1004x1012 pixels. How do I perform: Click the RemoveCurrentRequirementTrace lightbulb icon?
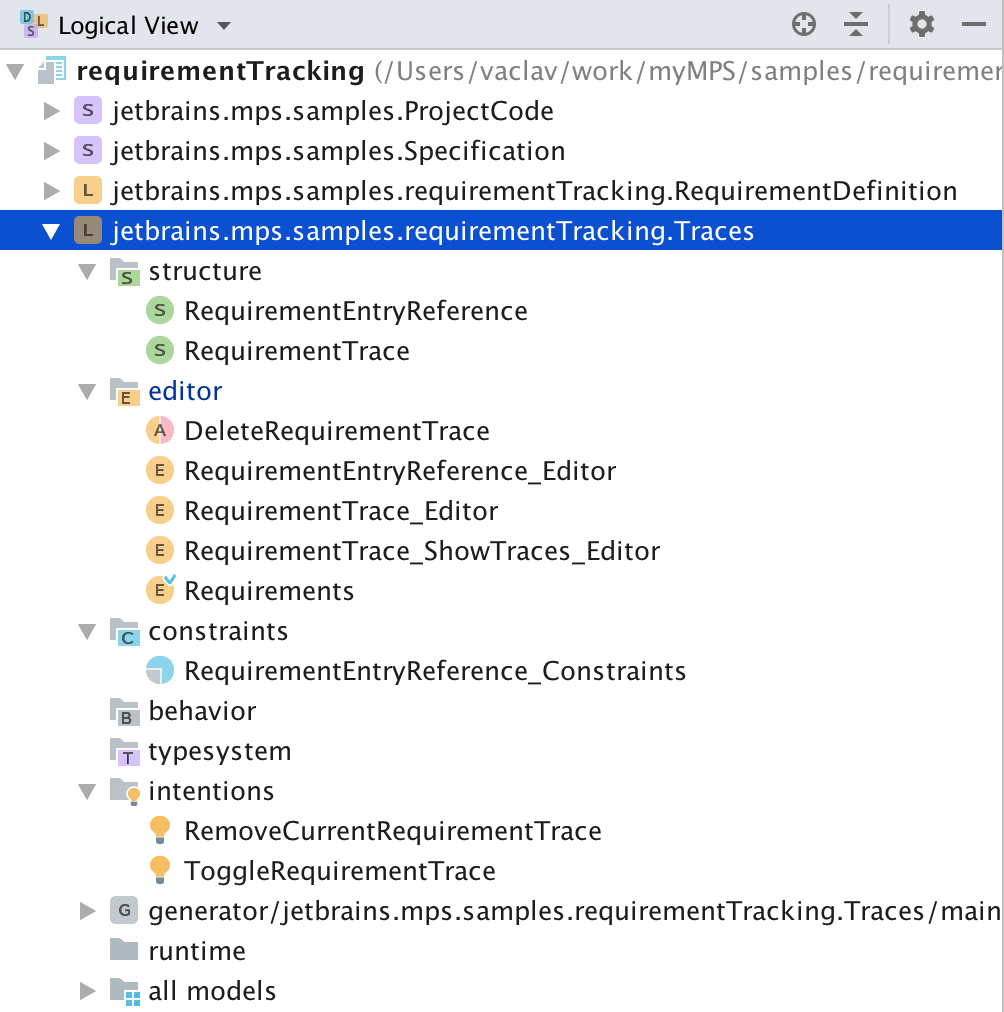[159, 831]
